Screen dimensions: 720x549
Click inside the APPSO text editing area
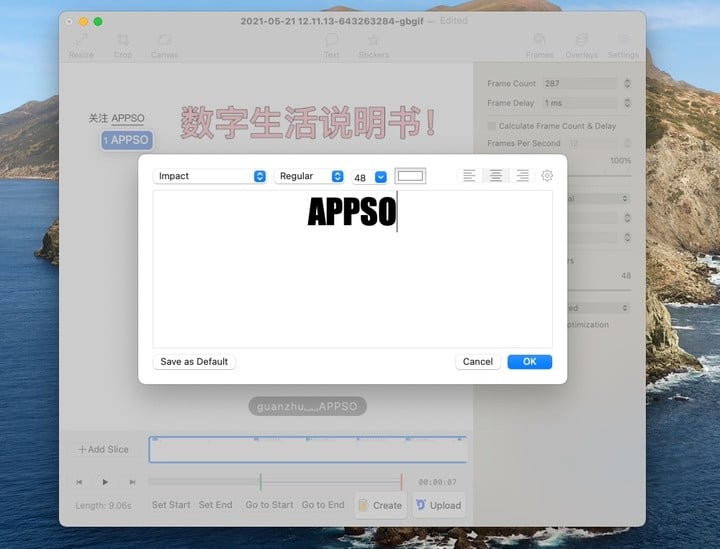352,269
